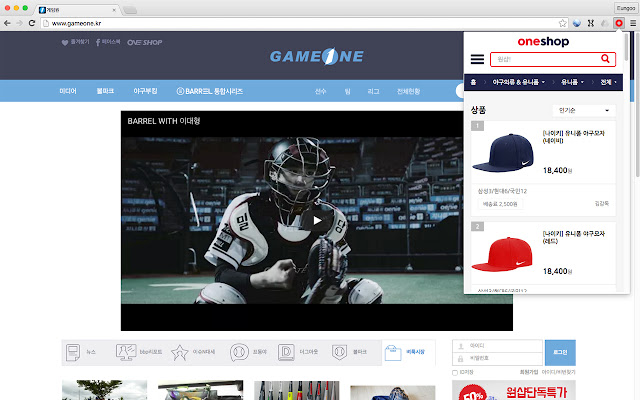The height and width of the screenshot is (400, 640).
Task: Toggle the ID save checkbox
Action: [x=455, y=372]
